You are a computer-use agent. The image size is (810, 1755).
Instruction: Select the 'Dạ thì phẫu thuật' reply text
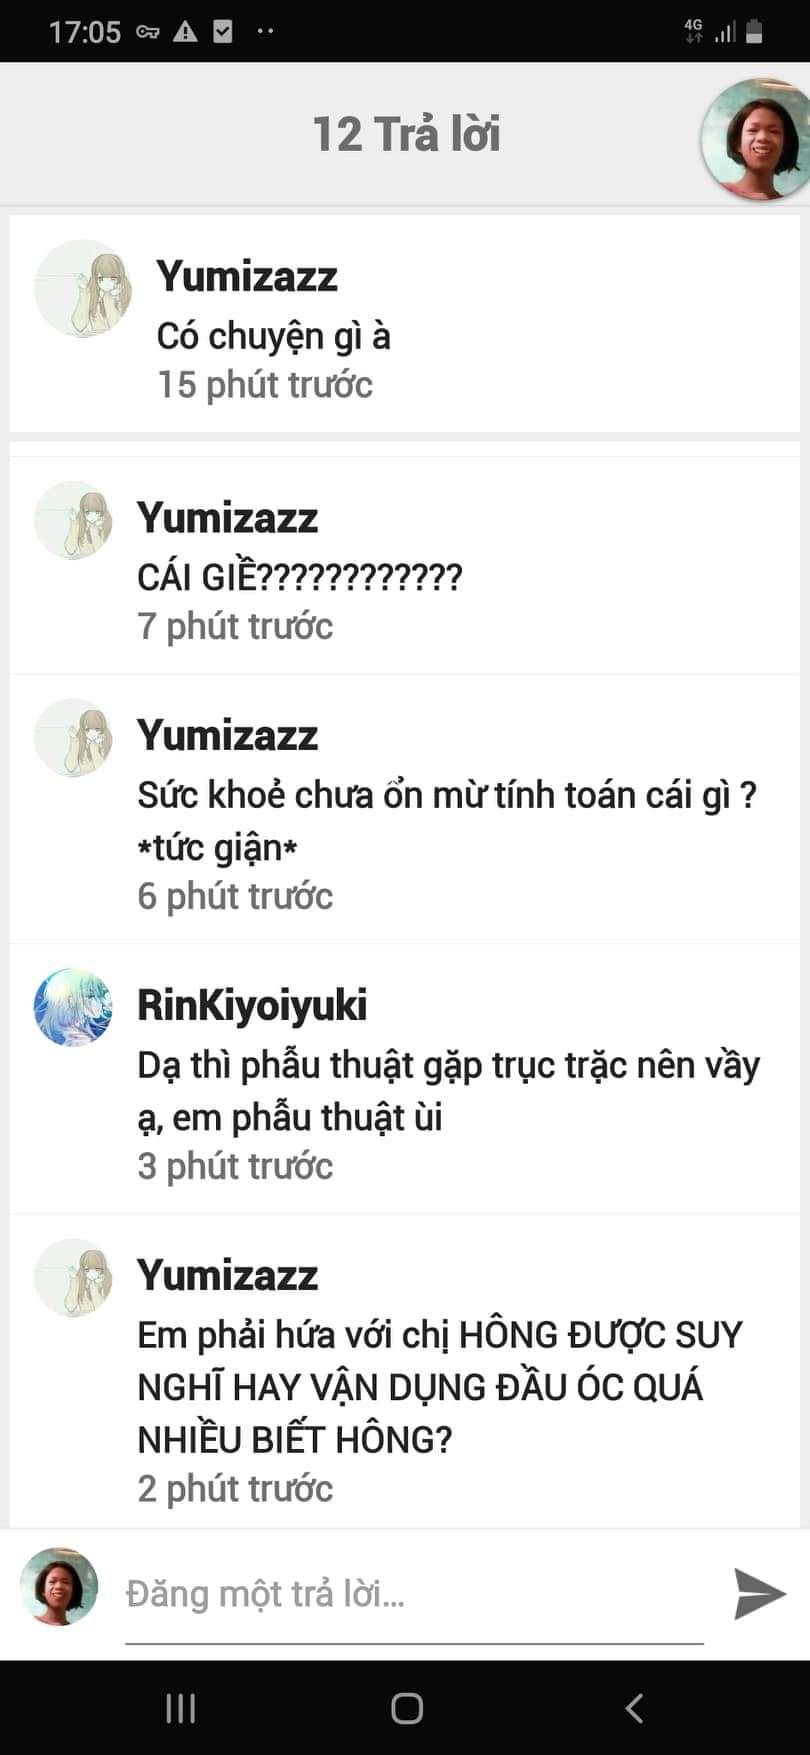pyautogui.click(x=448, y=1091)
